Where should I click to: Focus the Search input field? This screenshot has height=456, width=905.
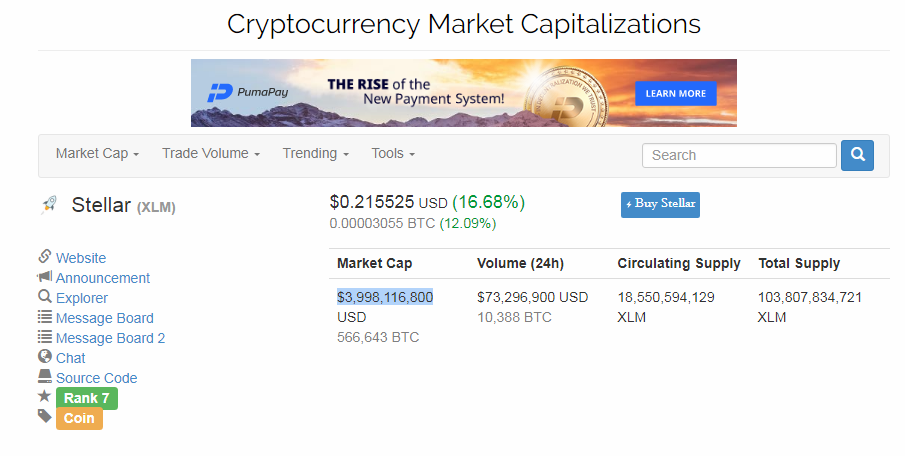(739, 155)
